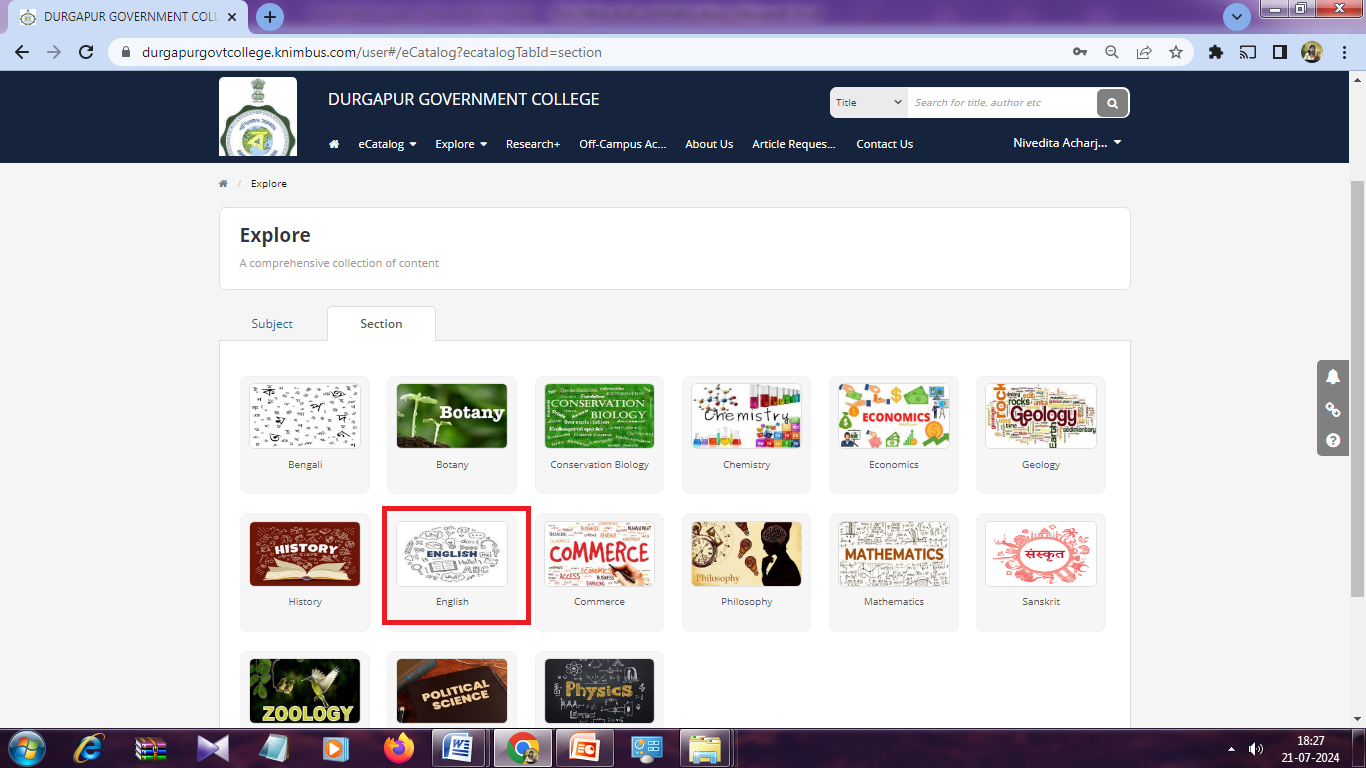This screenshot has height=768, width=1366.
Task: Bookmark this page with star icon
Action: click(x=1176, y=52)
